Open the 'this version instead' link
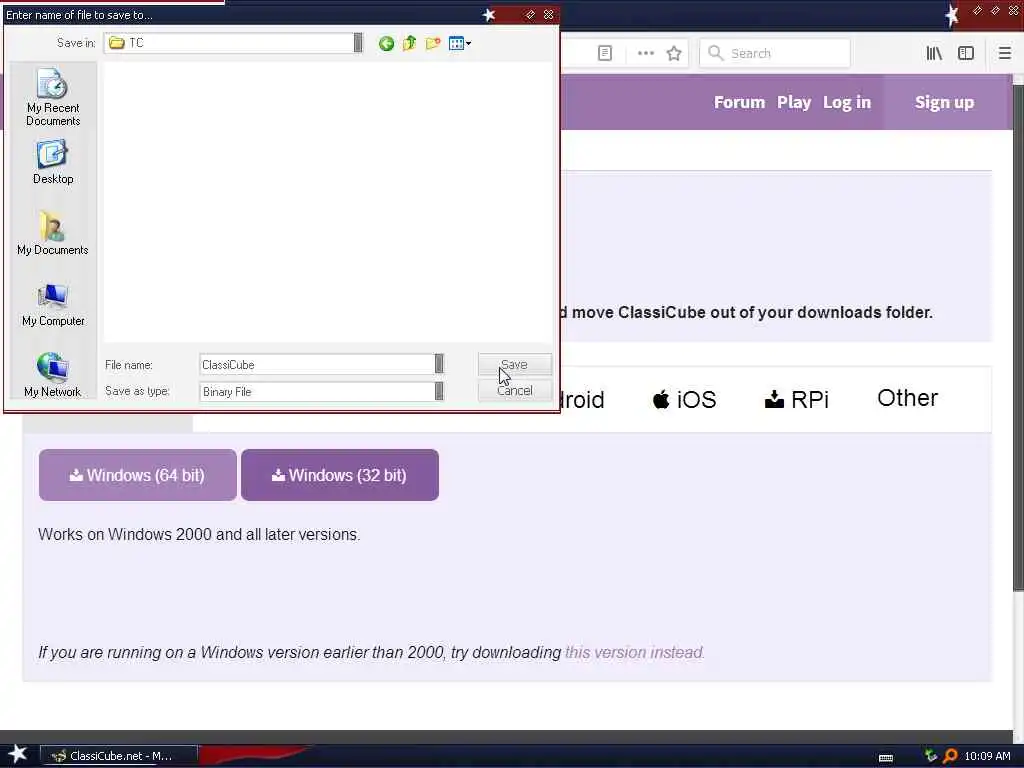 (634, 652)
